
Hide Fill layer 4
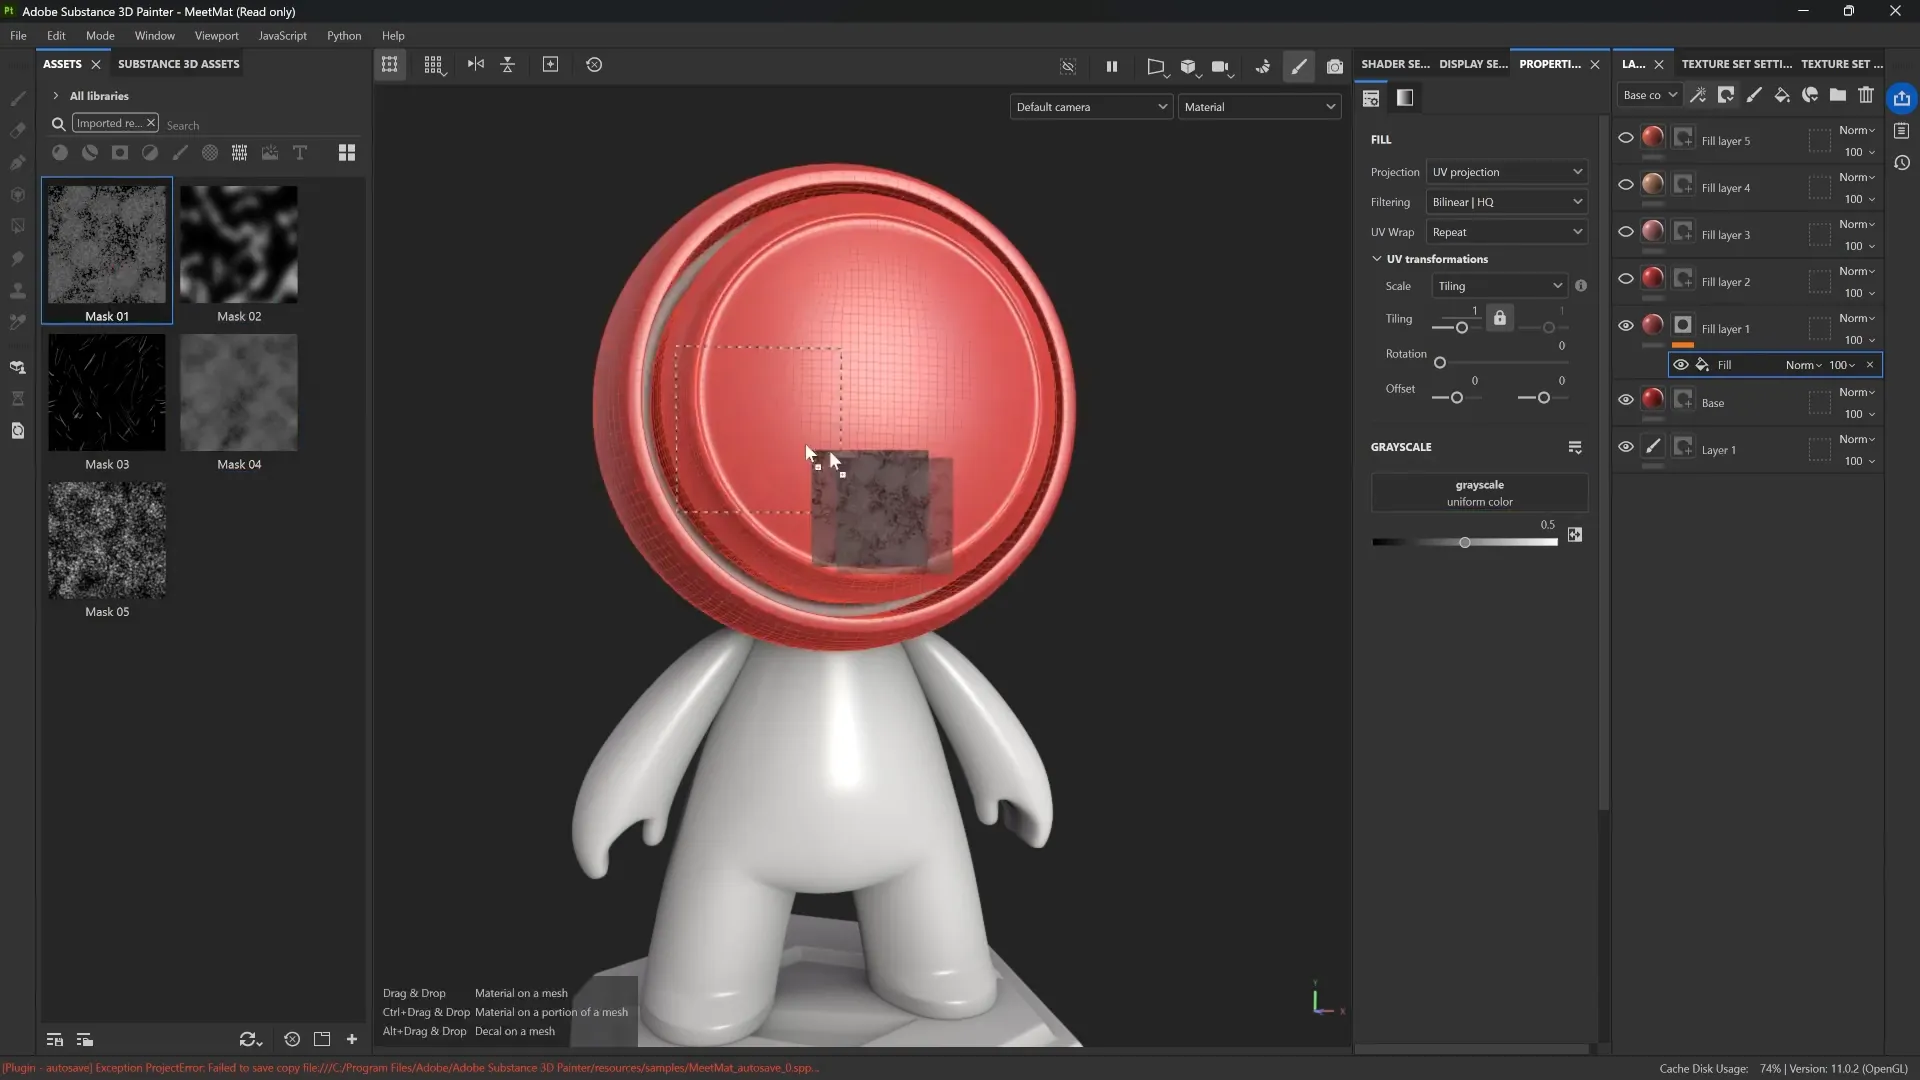(1626, 185)
